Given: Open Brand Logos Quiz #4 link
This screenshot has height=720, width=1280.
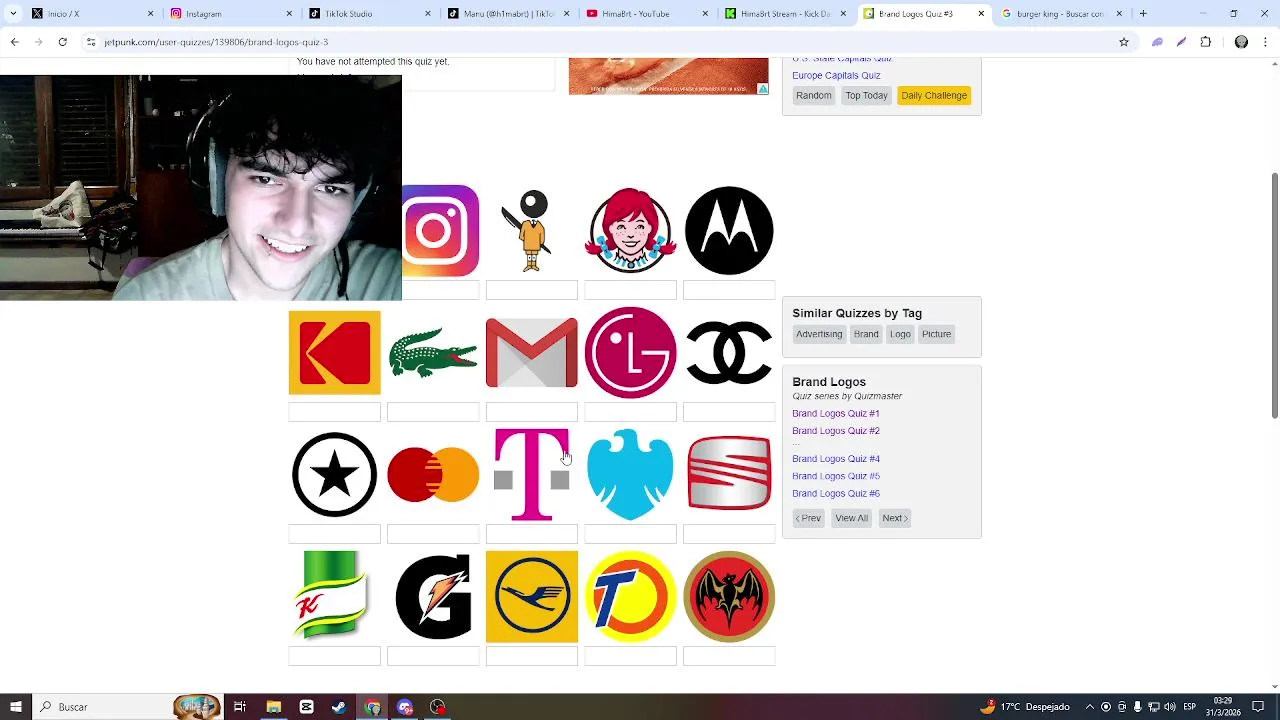Looking at the screenshot, I should pyautogui.click(x=836, y=459).
